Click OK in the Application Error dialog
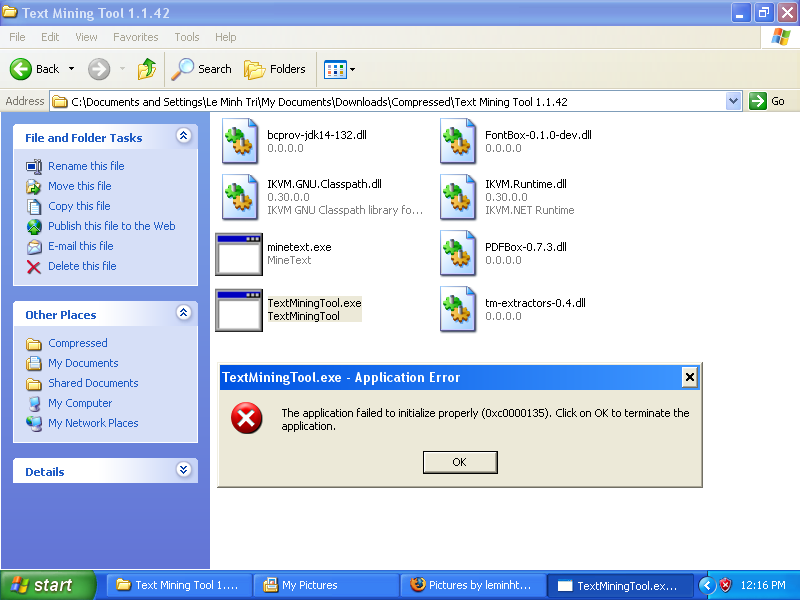This screenshot has height=600, width=800. coord(460,462)
